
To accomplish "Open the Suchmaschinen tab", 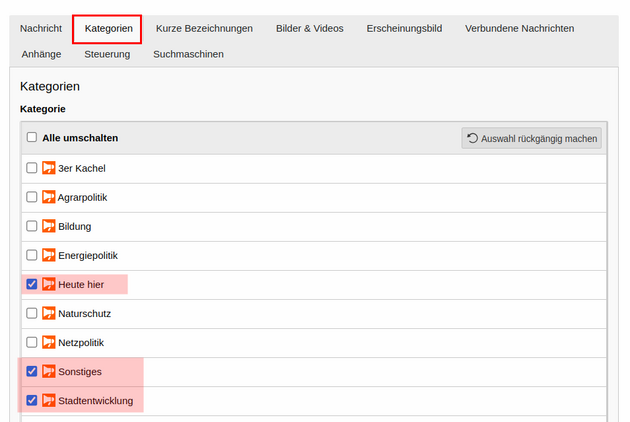I will pos(188,54).
